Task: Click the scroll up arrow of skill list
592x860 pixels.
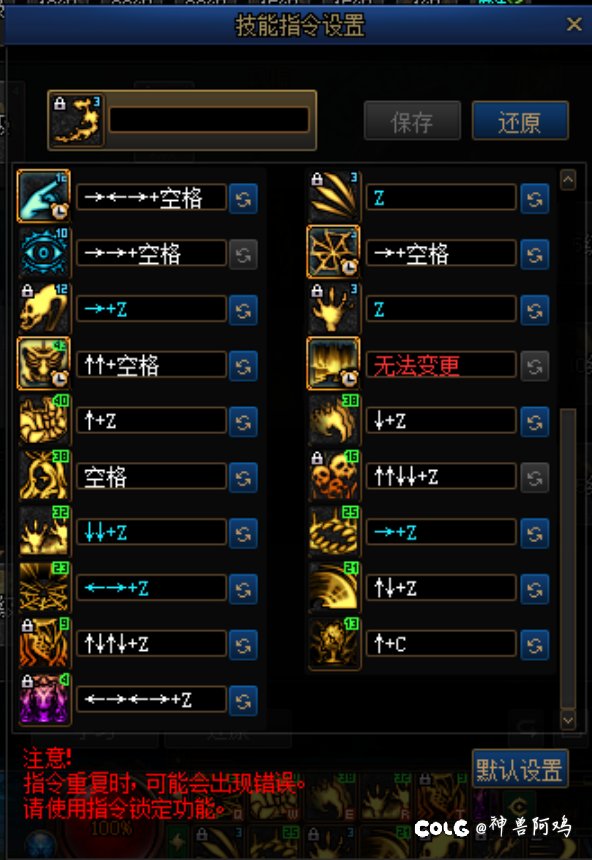Action: 568,180
